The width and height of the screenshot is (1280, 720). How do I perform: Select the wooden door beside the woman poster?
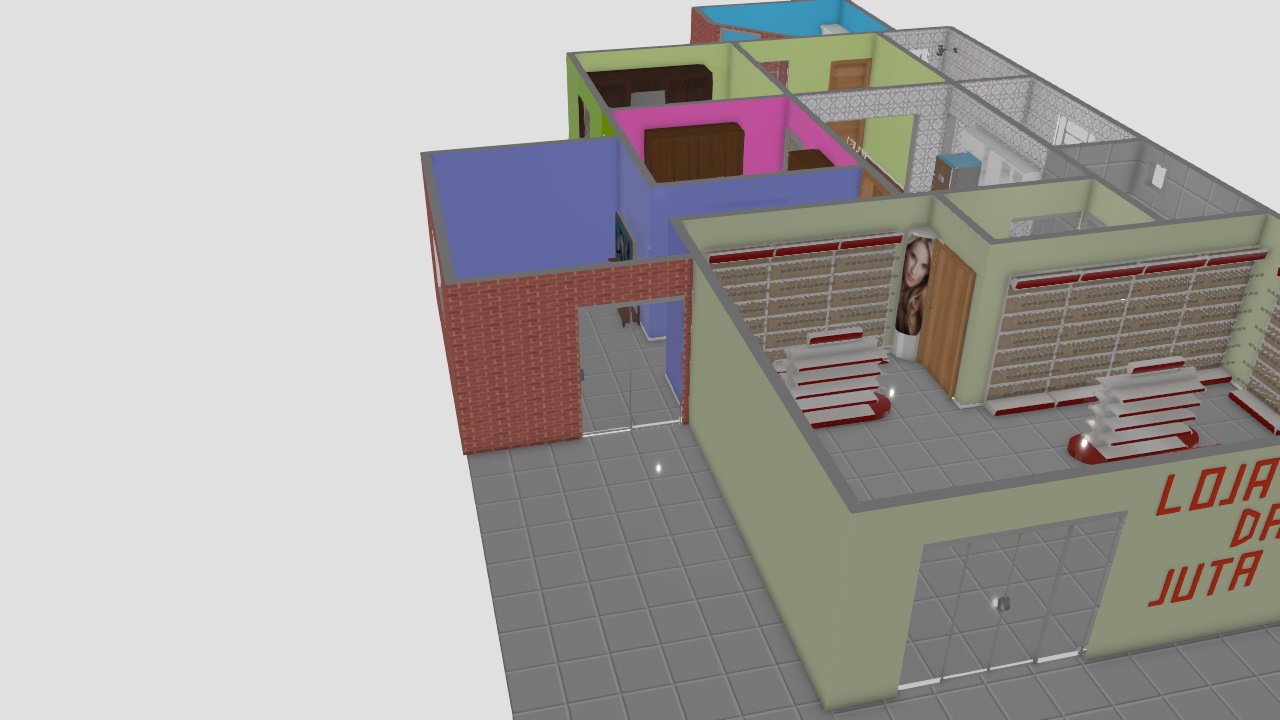(947, 317)
